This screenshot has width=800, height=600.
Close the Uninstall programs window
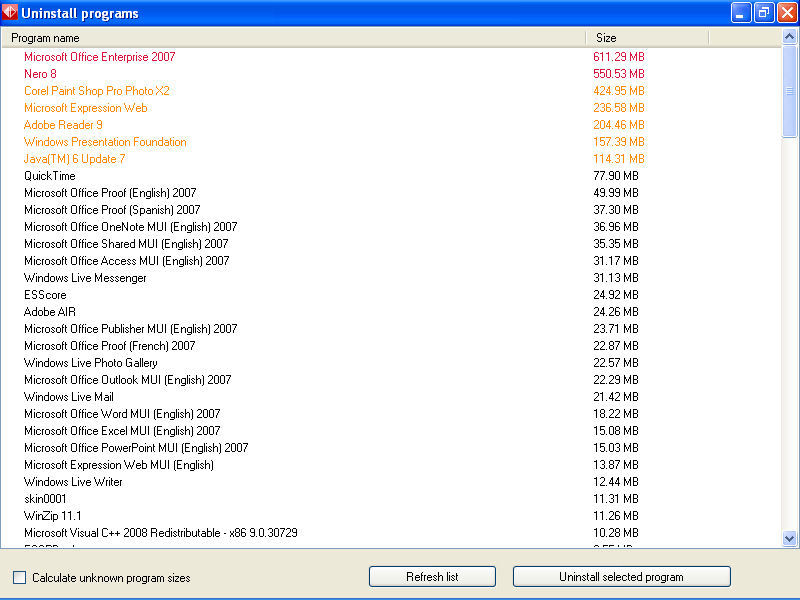[x=787, y=13]
